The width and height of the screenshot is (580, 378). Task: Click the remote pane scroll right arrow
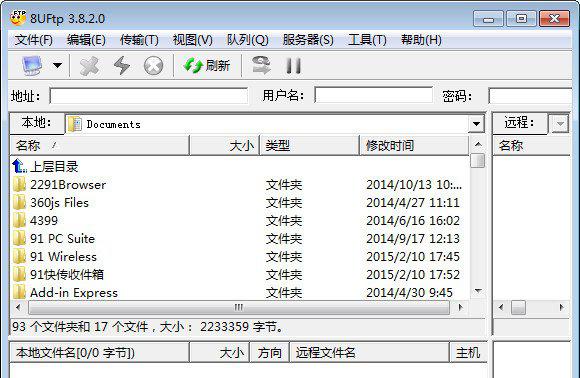click(562, 307)
